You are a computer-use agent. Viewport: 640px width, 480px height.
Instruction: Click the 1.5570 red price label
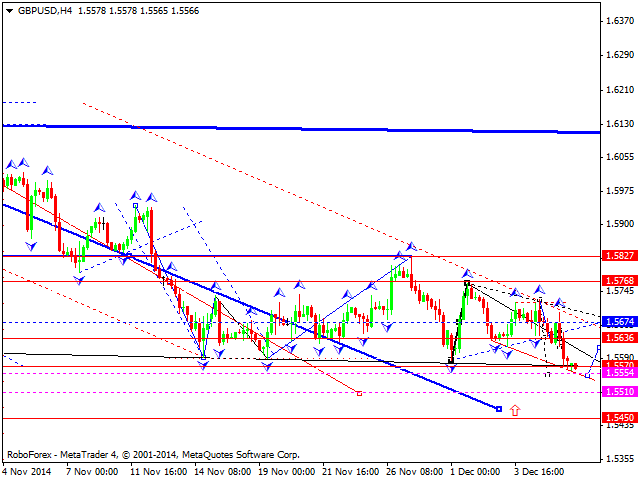click(x=619, y=364)
